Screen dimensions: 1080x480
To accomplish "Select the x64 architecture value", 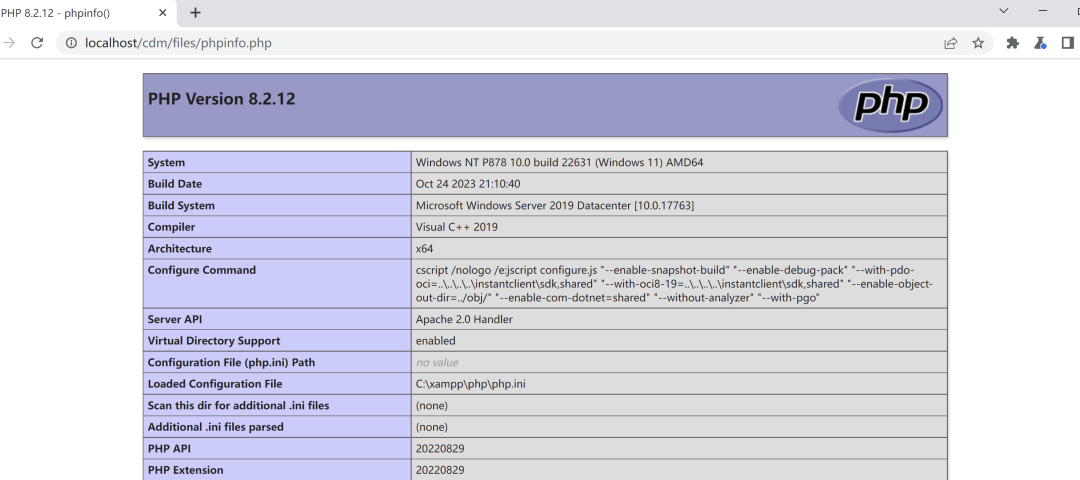I will pyautogui.click(x=425, y=249).
